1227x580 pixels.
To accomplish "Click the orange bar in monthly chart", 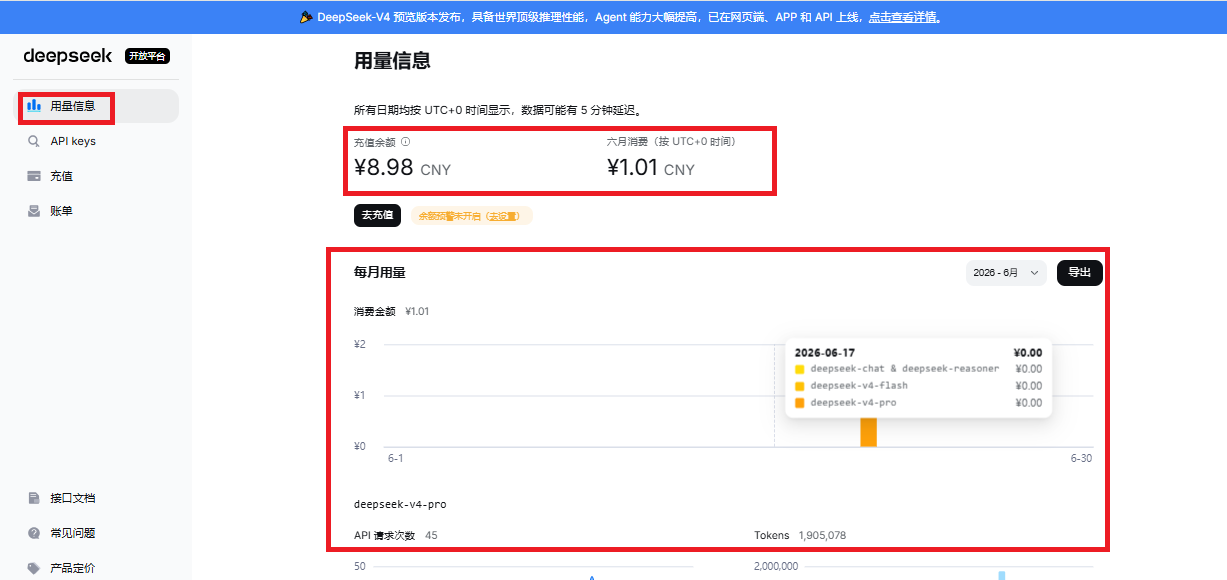I will pos(868,432).
